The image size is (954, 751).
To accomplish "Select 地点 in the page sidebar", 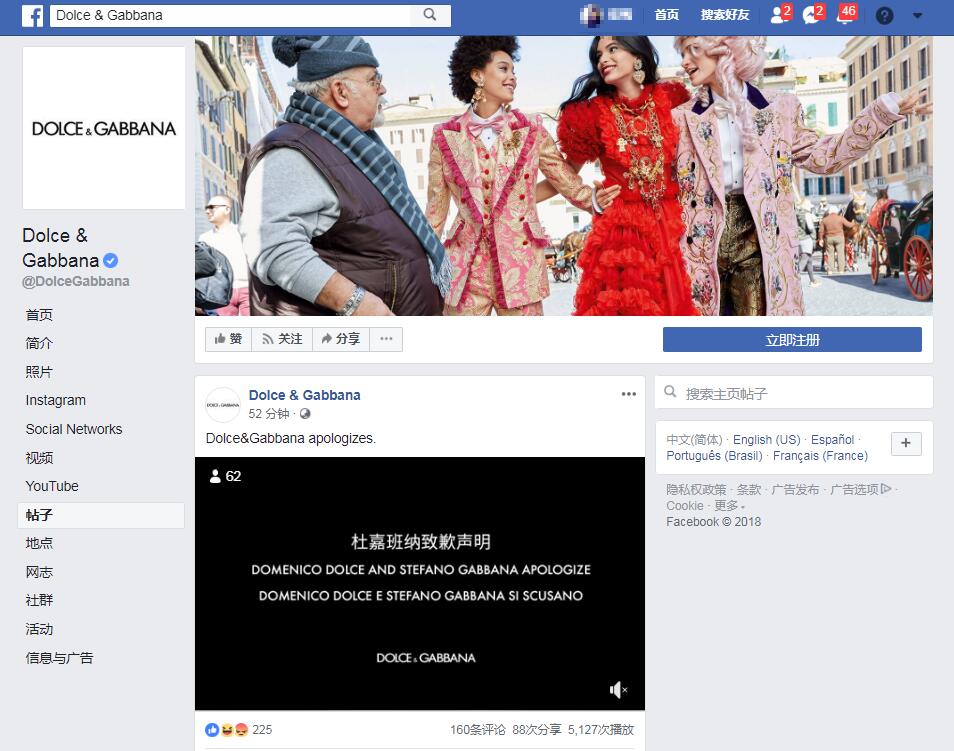I will [39, 543].
